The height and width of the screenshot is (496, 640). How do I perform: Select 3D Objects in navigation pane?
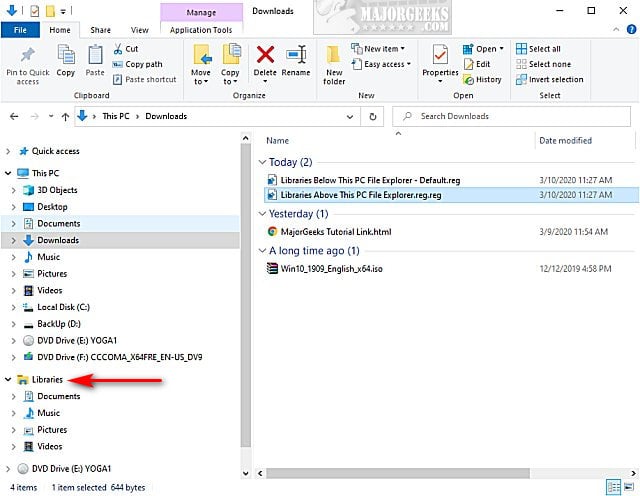click(x=57, y=190)
